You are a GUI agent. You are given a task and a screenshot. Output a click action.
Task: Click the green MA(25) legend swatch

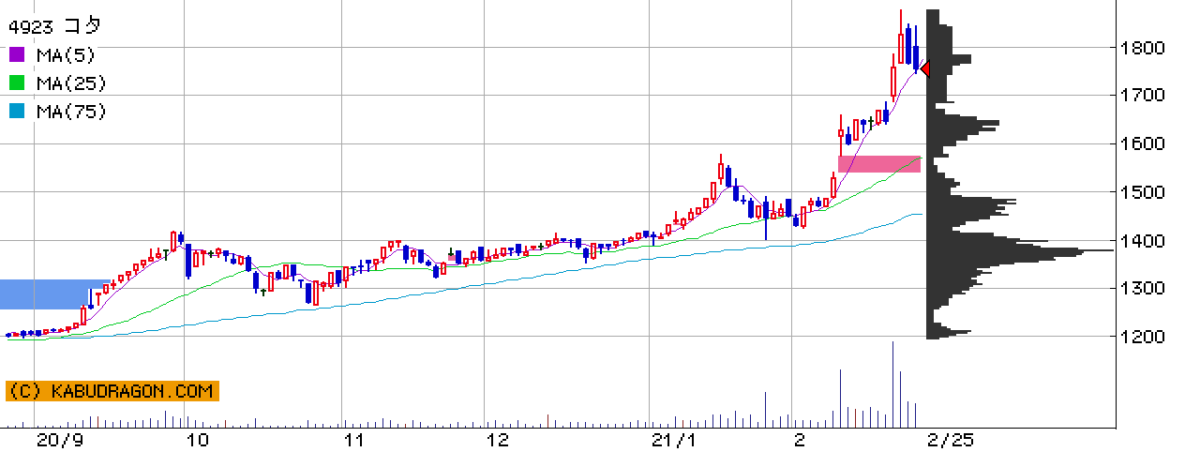[17, 83]
